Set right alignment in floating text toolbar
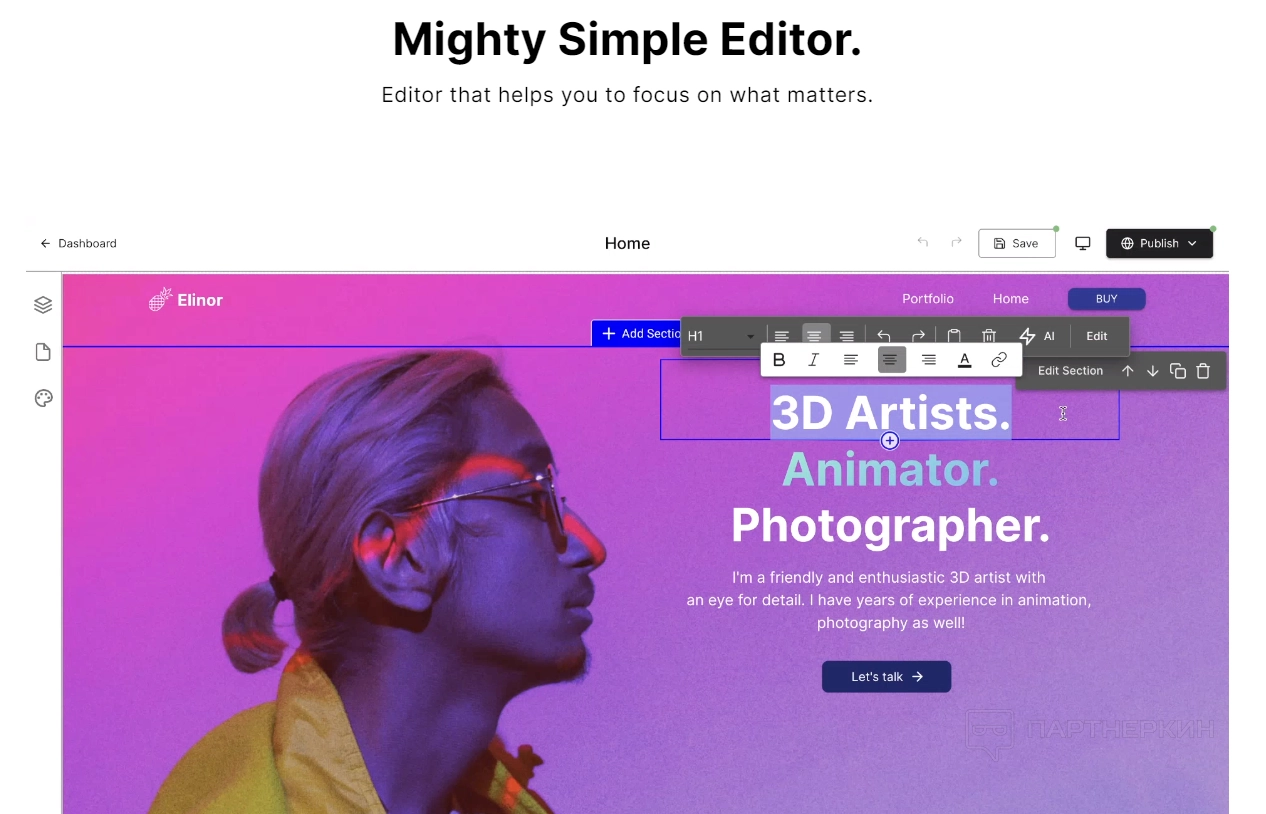This screenshot has width=1266, height=814. pos(928,360)
